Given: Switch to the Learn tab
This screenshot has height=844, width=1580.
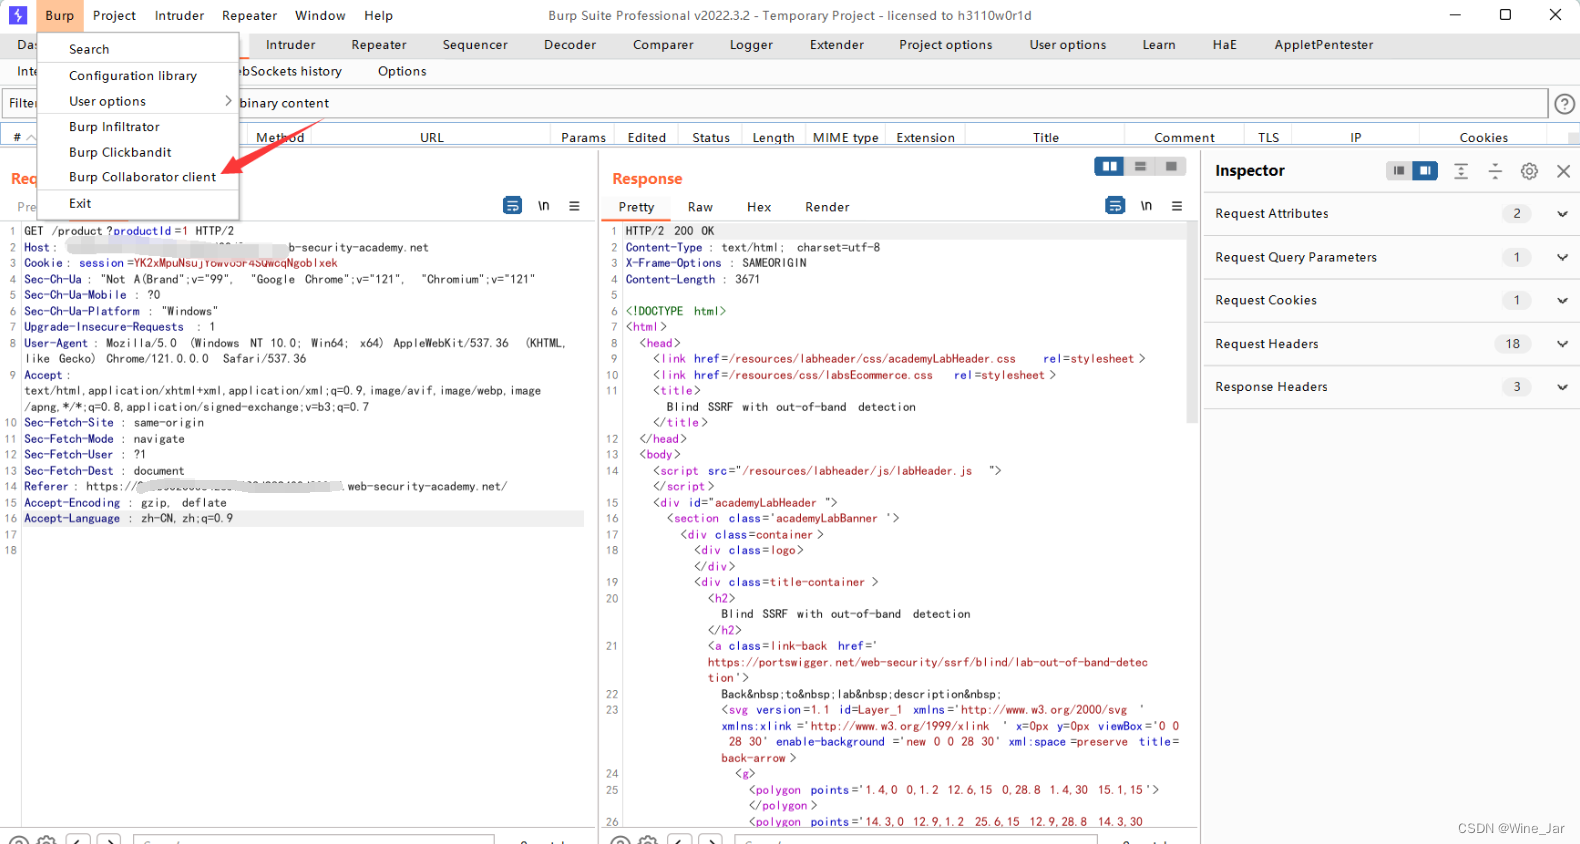Looking at the screenshot, I should click(x=1159, y=45).
